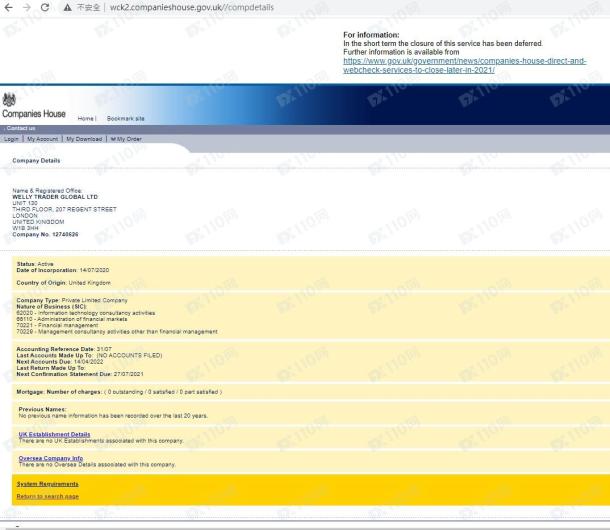Viewport: 610px width, 530px height.
Task: Click Country of Origin: United Kingdom
Action: pyautogui.click(x=63, y=283)
